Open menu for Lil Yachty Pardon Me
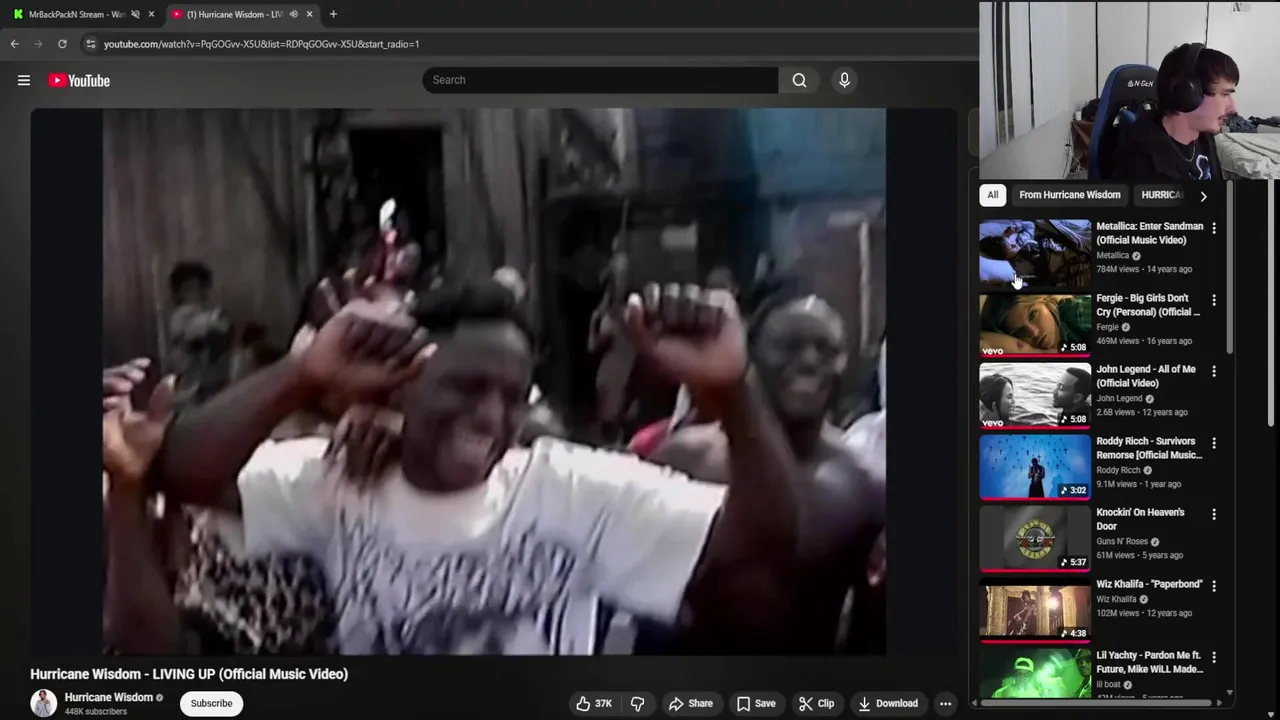The height and width of the screenshot is (720, 1280). pos(1214,657)
